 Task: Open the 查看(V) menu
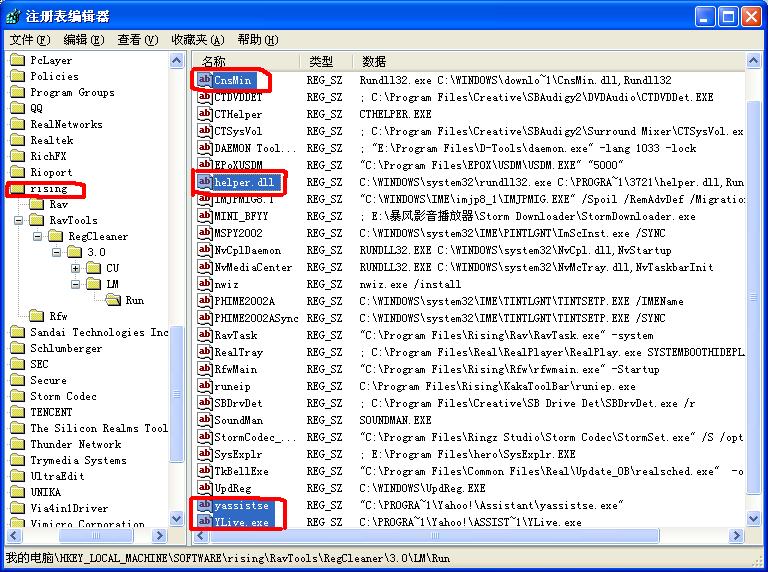(138, 40)
